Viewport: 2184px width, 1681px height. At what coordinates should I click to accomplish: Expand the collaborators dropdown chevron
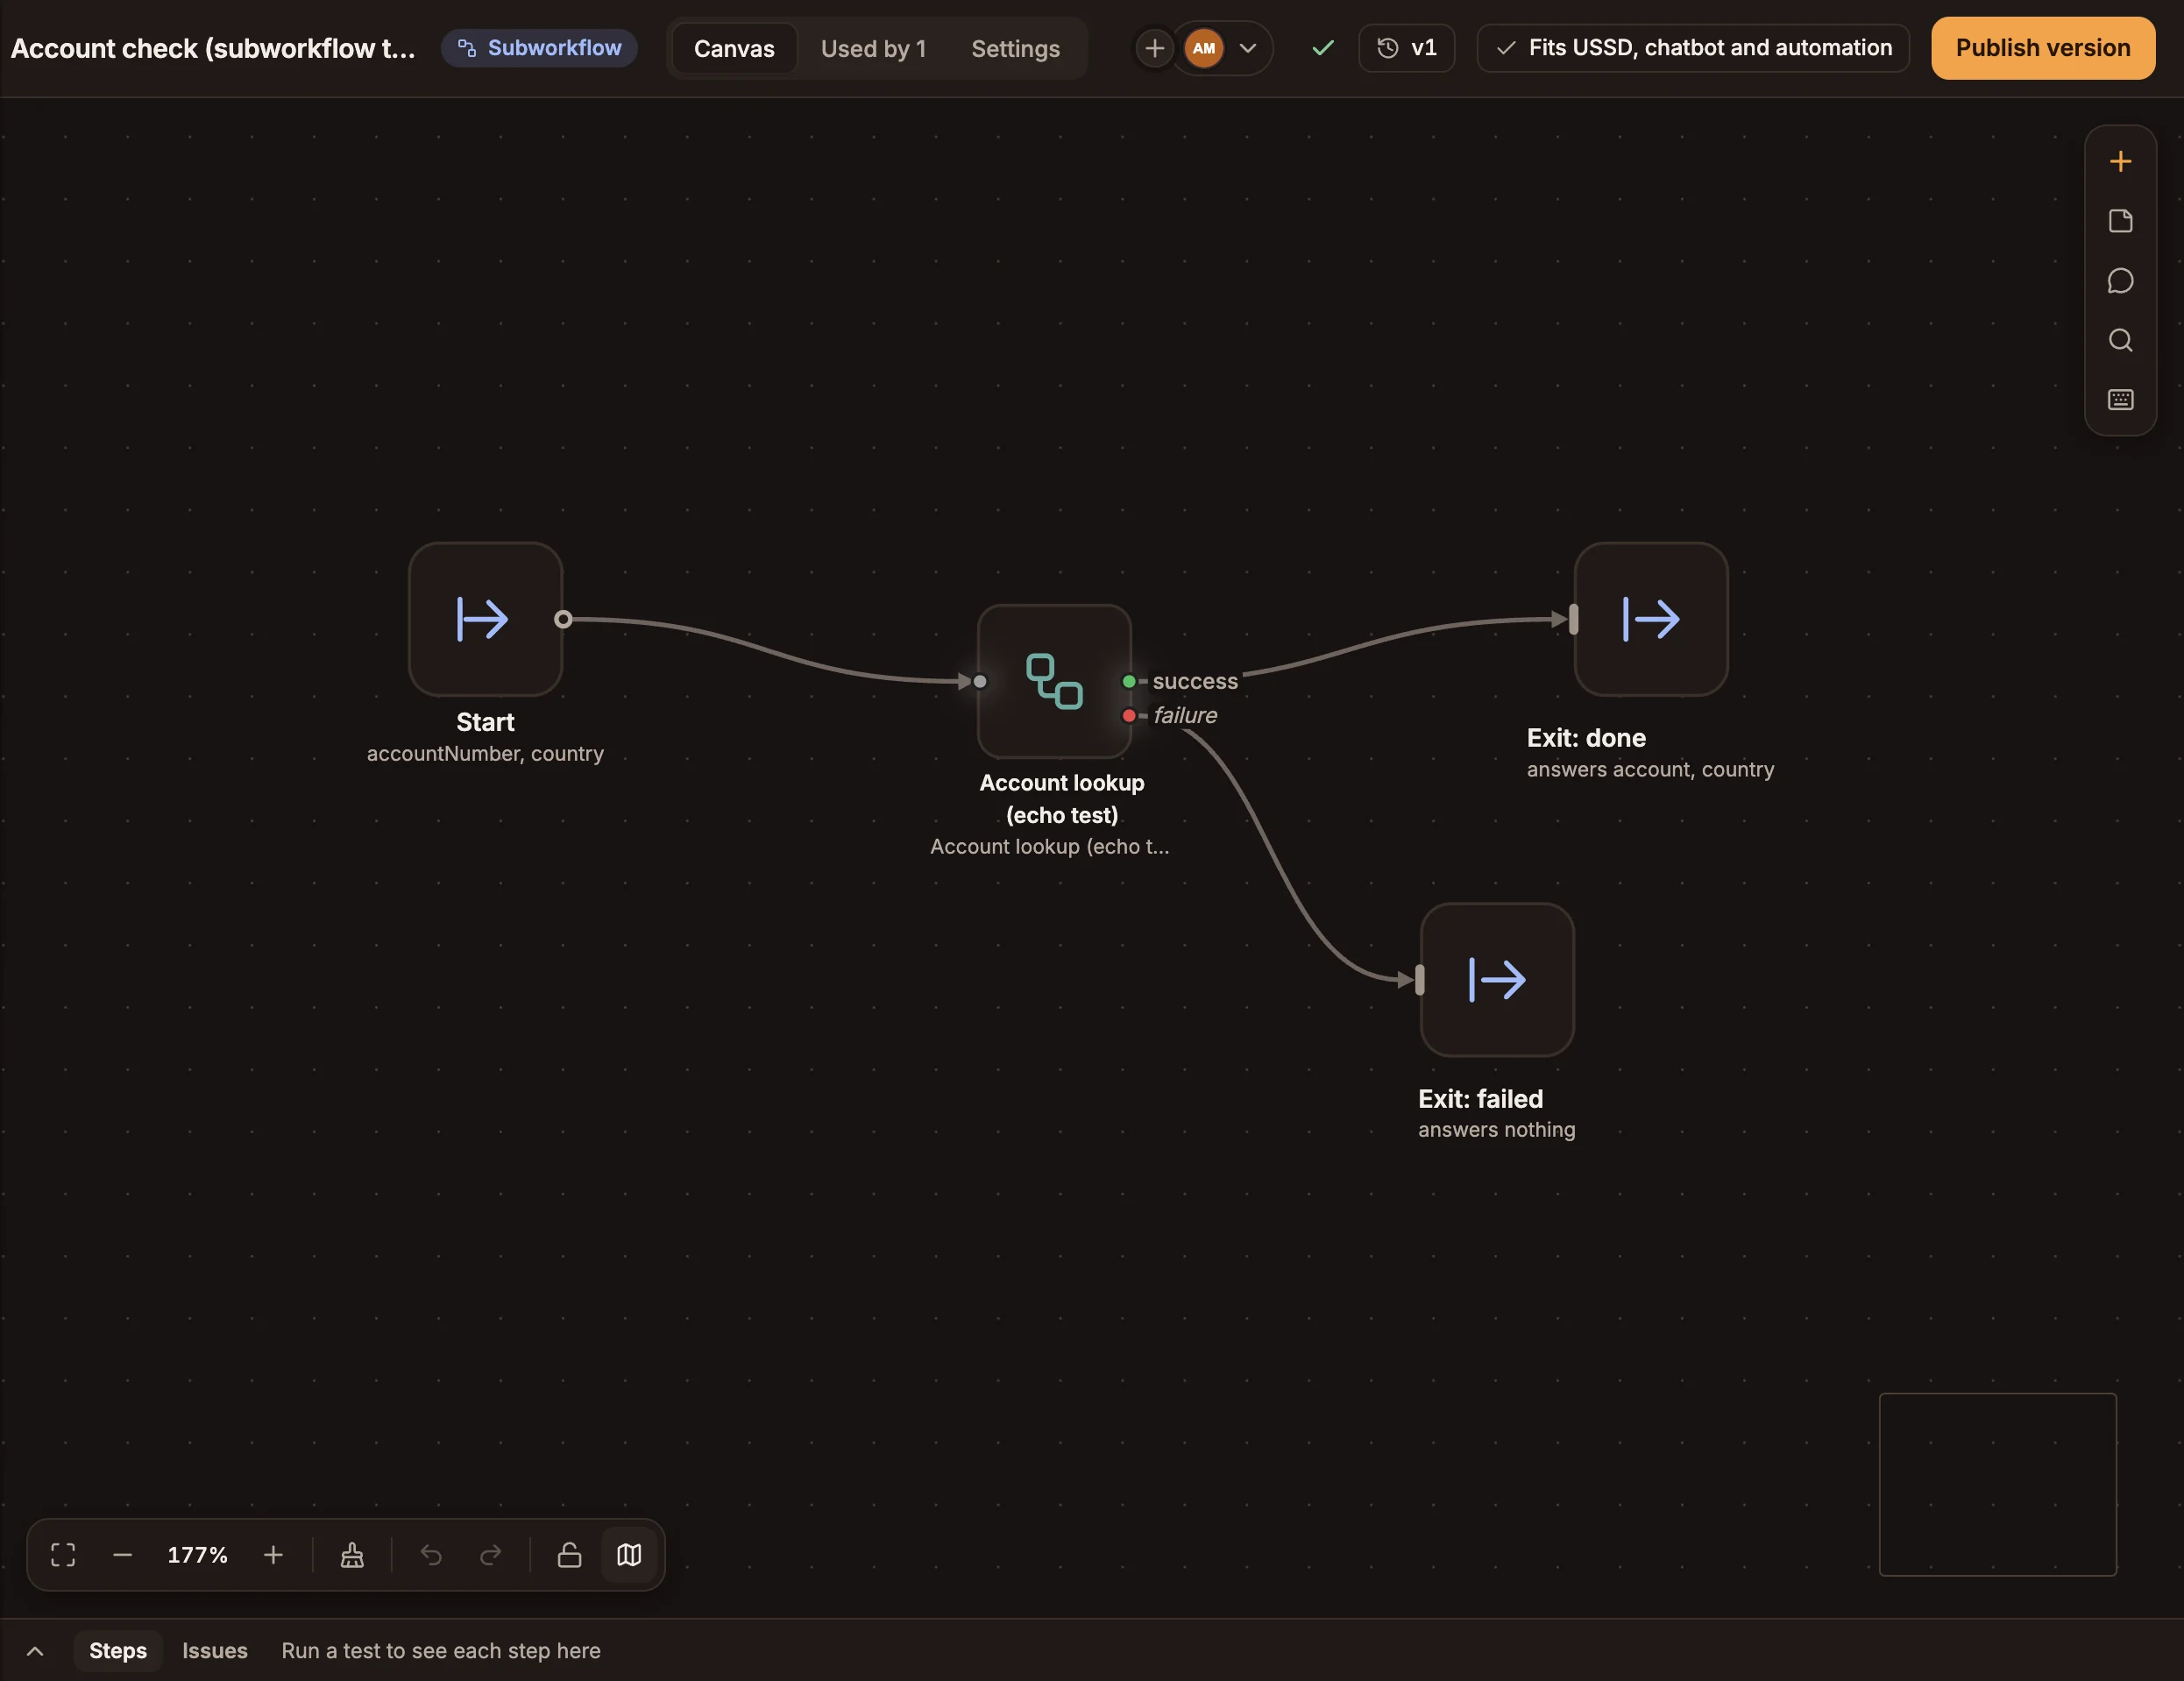click(x=1248, y=48)
